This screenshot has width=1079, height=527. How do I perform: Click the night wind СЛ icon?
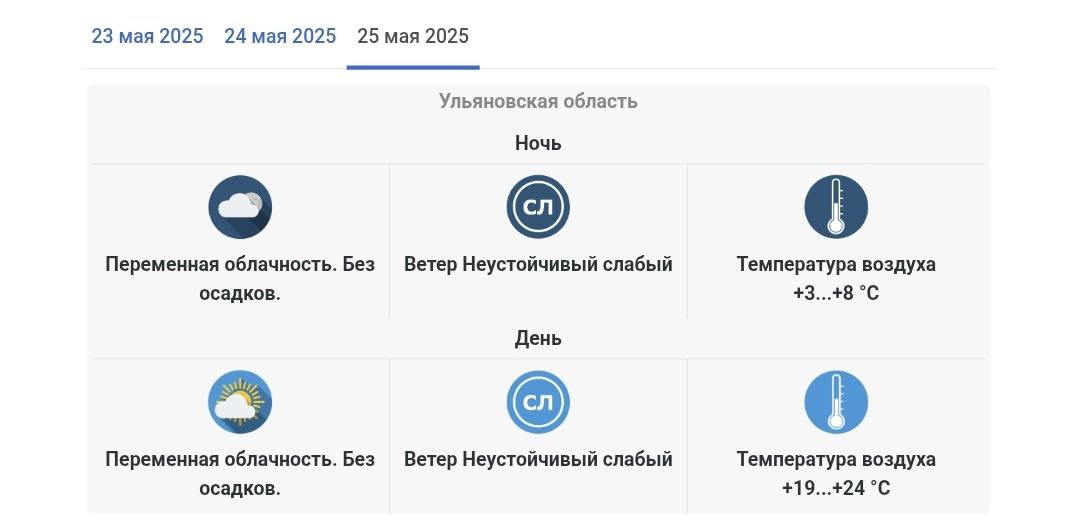(x=538, y=207)
